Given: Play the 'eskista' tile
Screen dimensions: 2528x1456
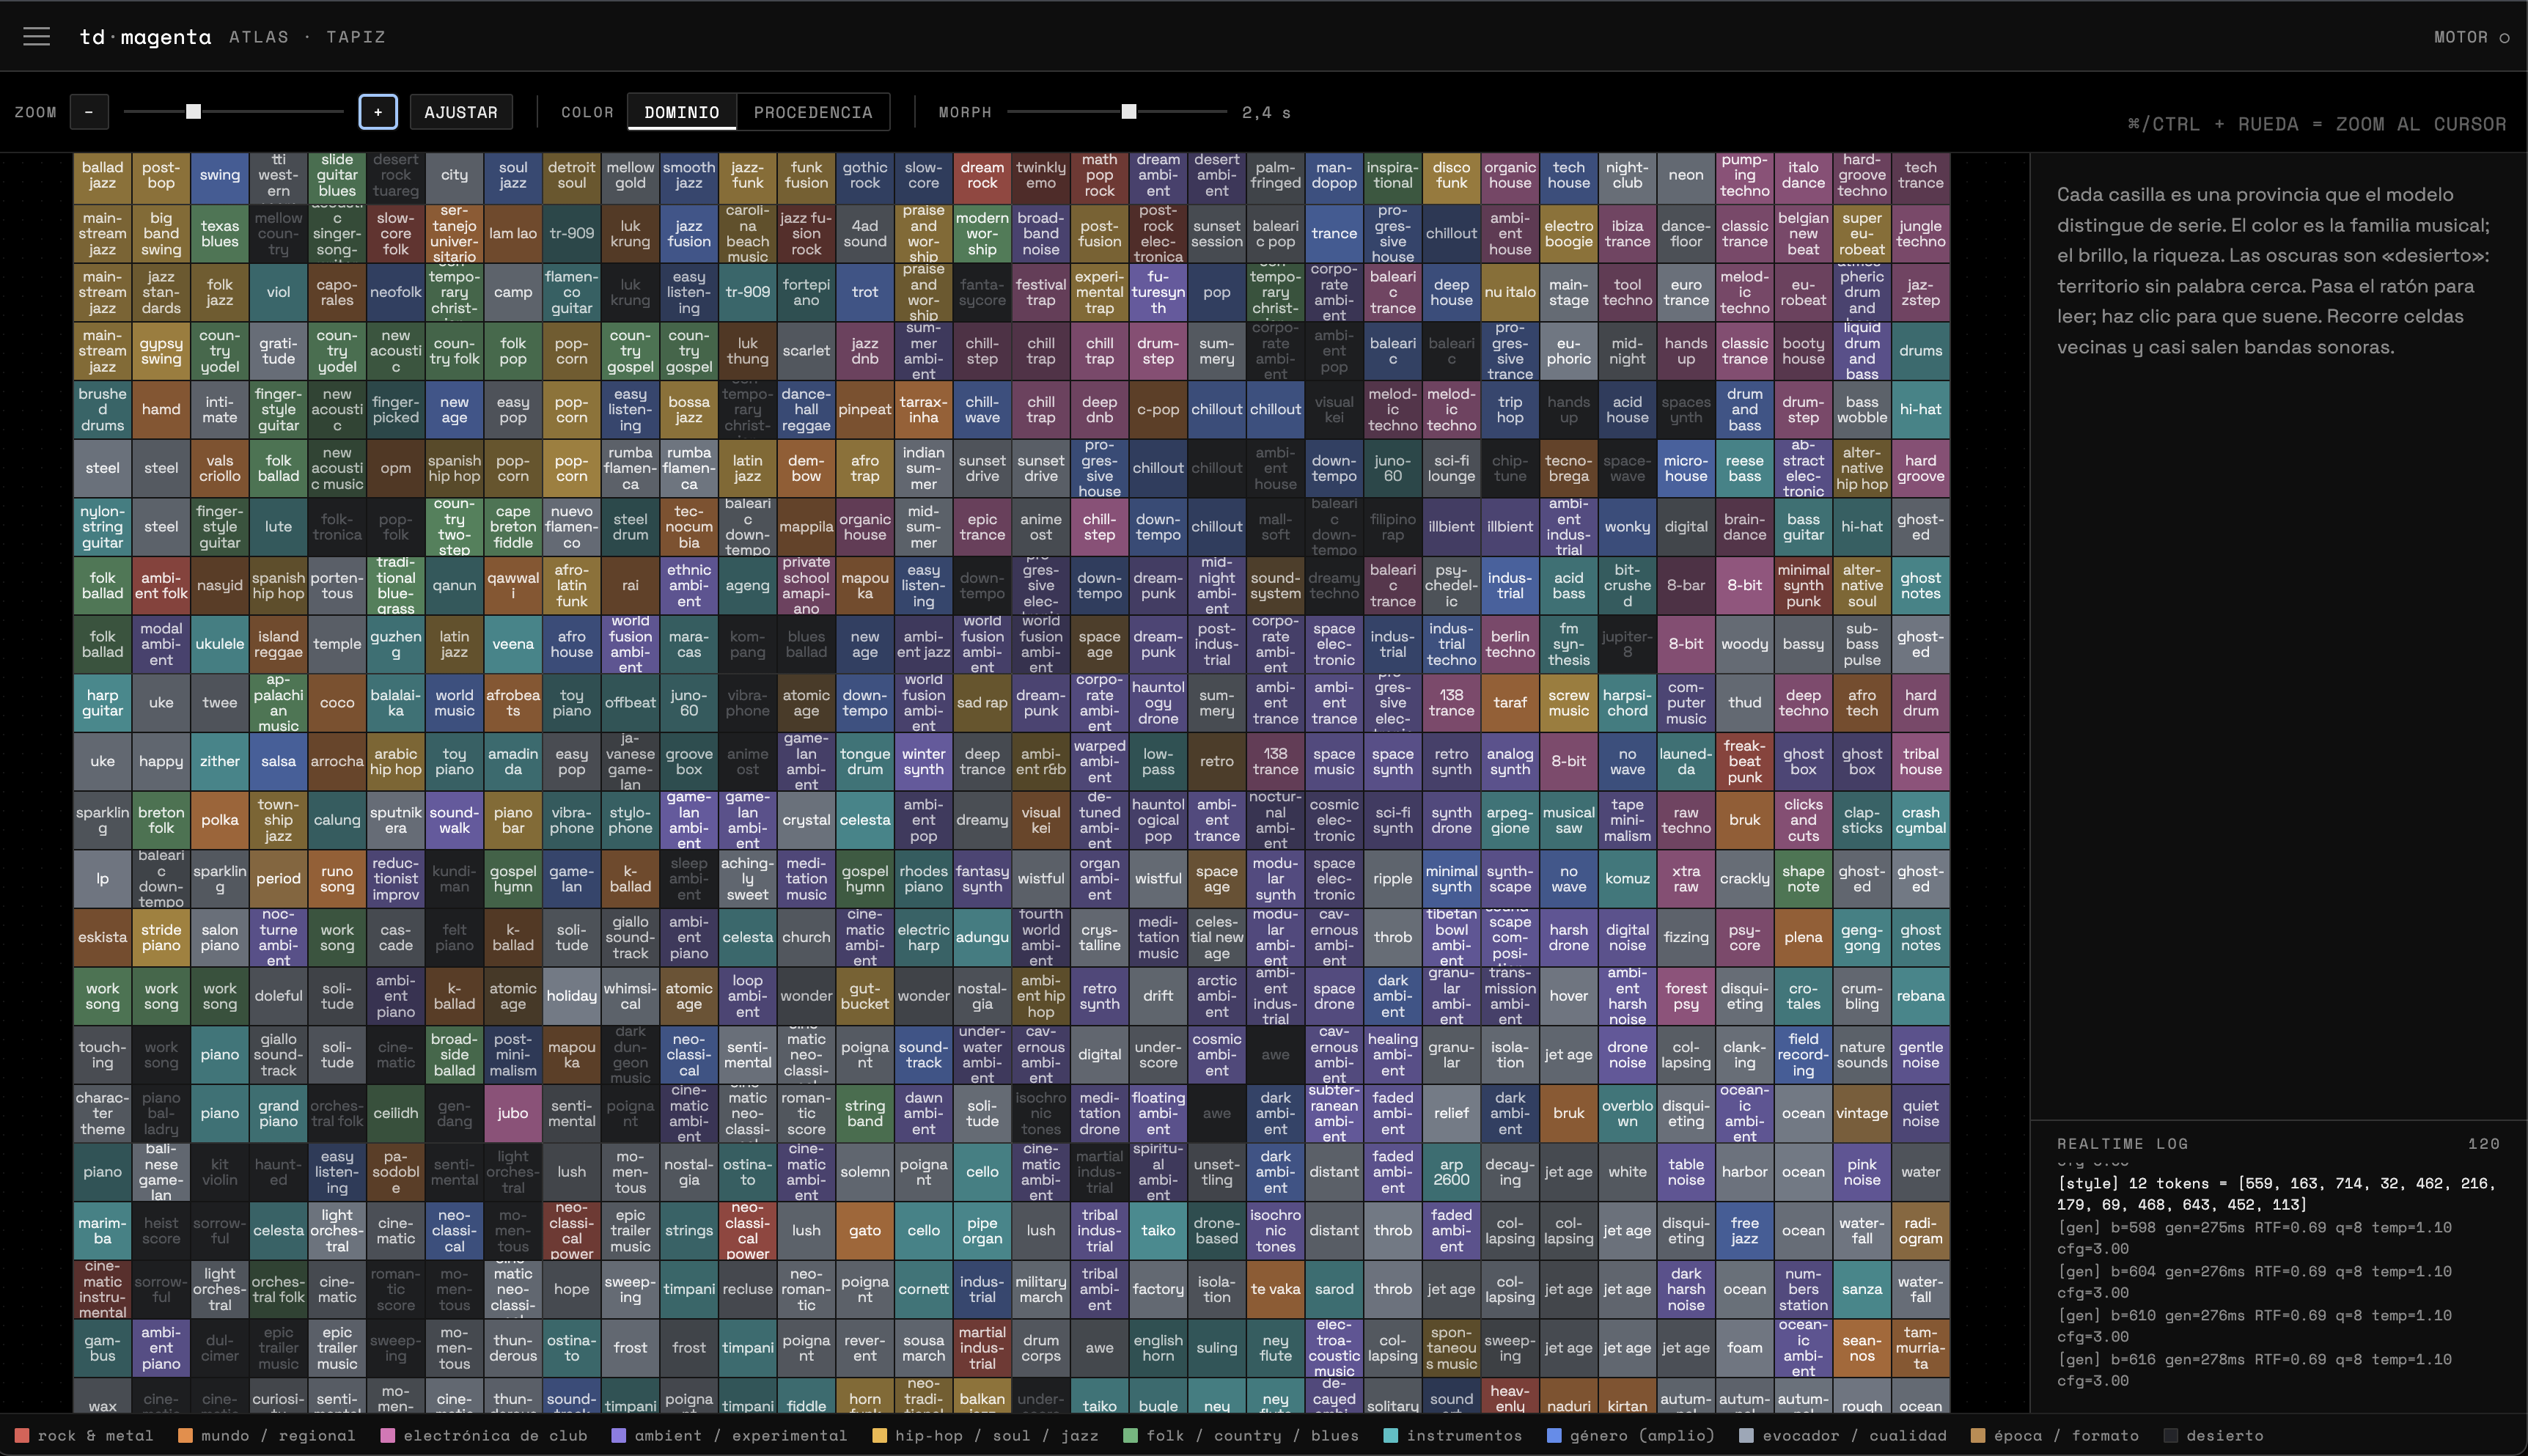Looking at the screenshot, I should (x=102, y=937).
